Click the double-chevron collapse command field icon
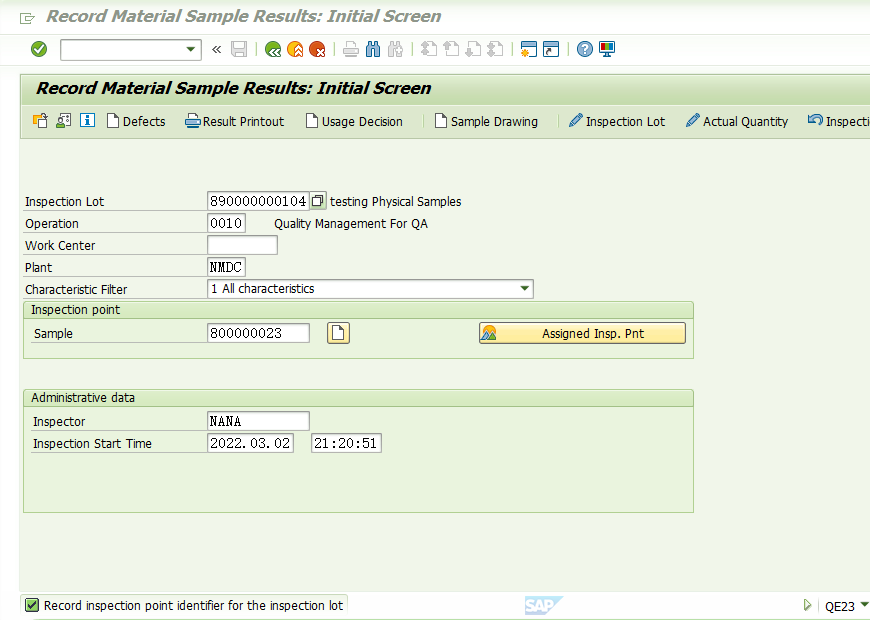 (216, 49)
